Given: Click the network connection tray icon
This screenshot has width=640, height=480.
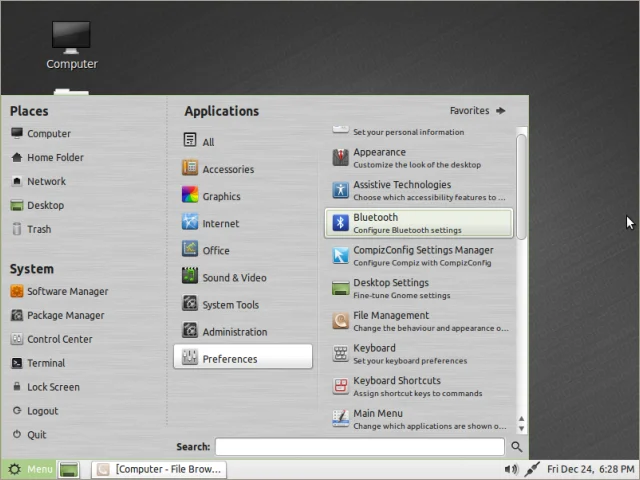Looking at the screenshot, I should pos(532,469).
